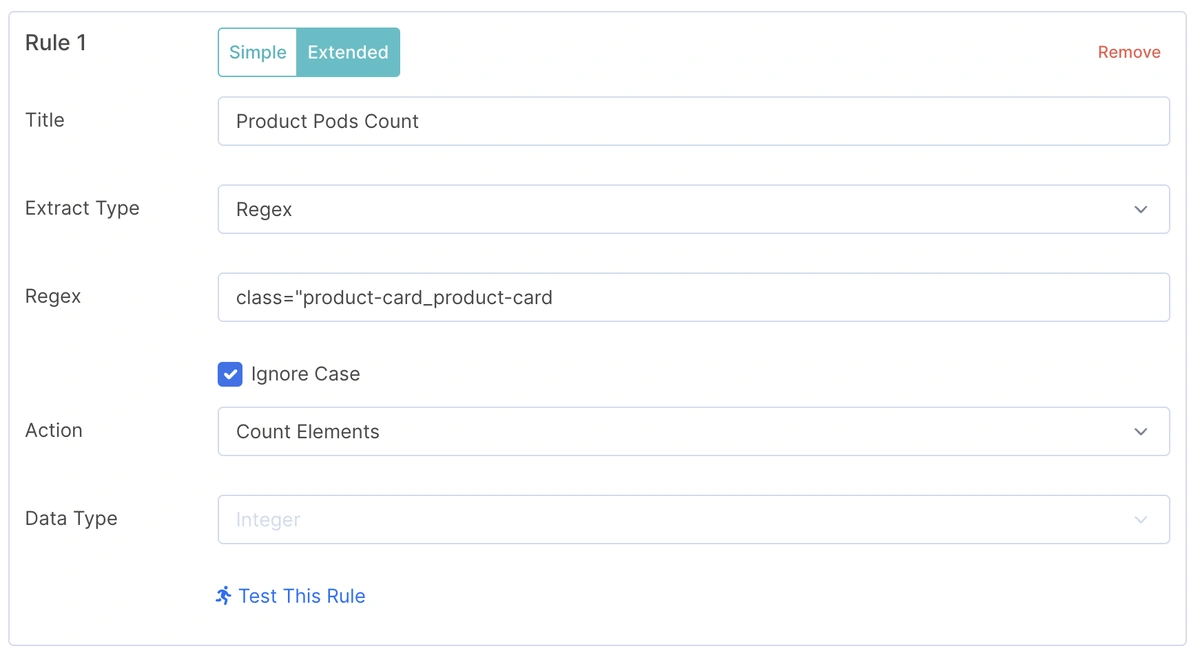This screenshot has height=655, width=1200.
Task: Click the Action dropdown chevron arrow
Action: pyautogui.click(x=1141, y=432)
